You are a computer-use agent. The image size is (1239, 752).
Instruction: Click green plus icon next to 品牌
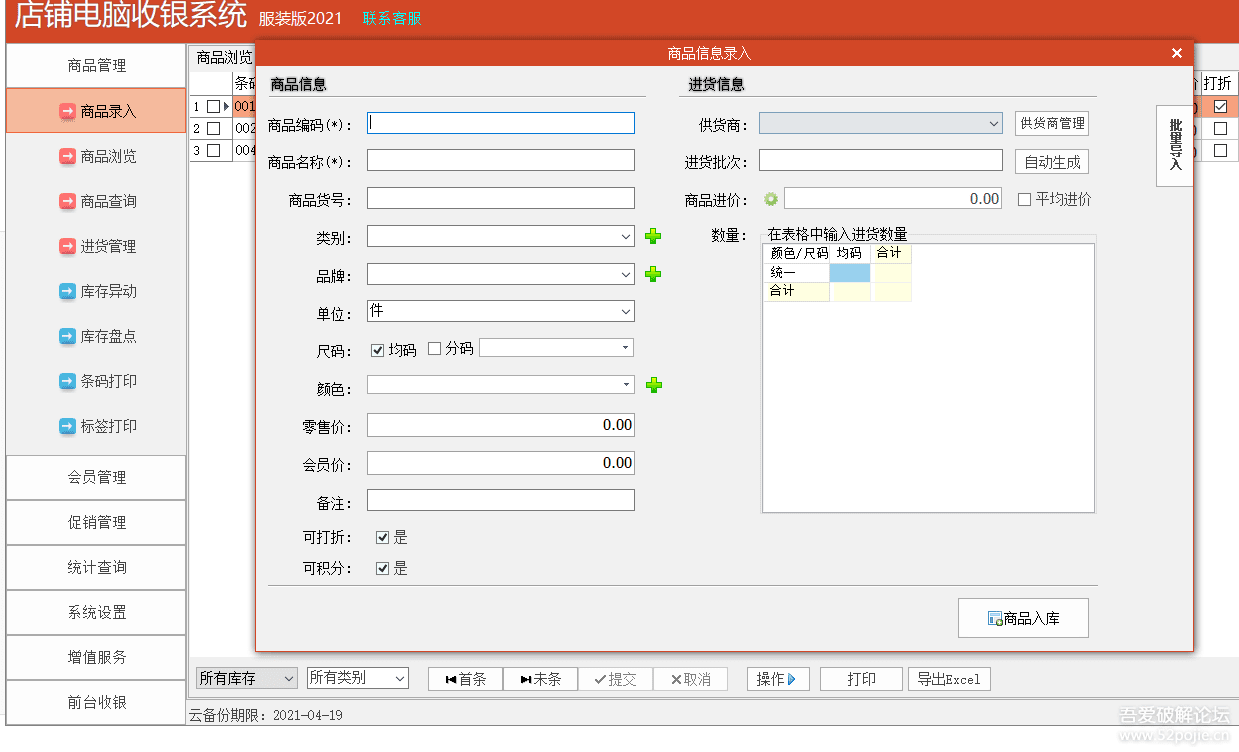[x=653, y=274]
